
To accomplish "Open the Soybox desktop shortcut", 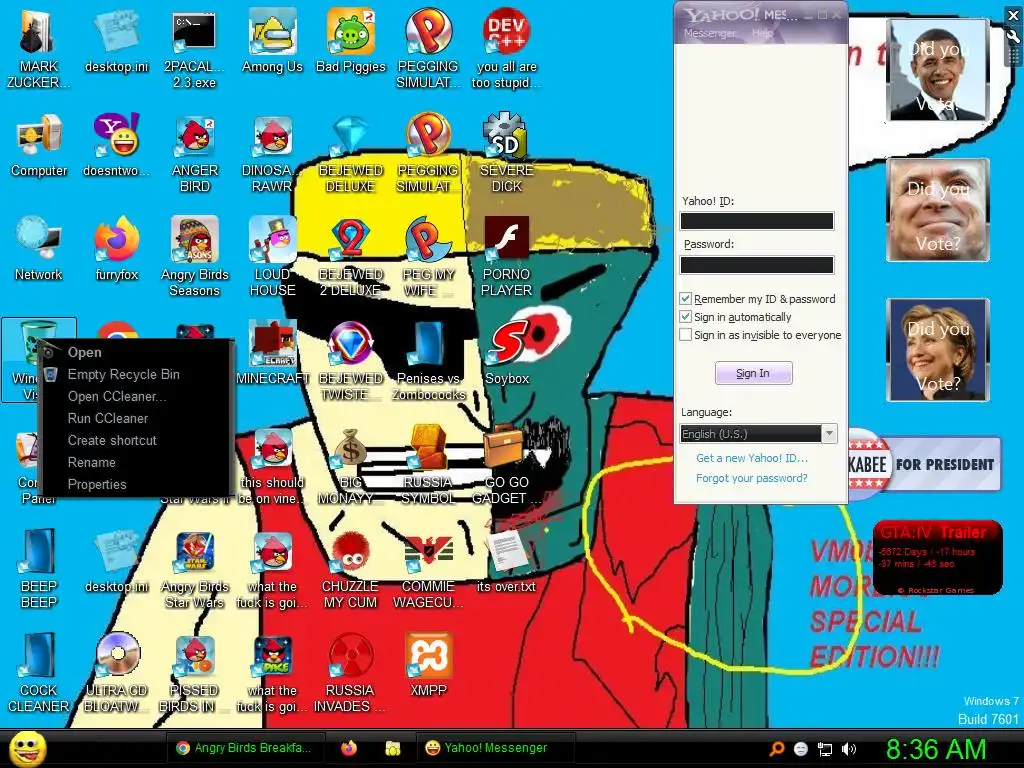I will pyautogui.click(x=507, y=353).
